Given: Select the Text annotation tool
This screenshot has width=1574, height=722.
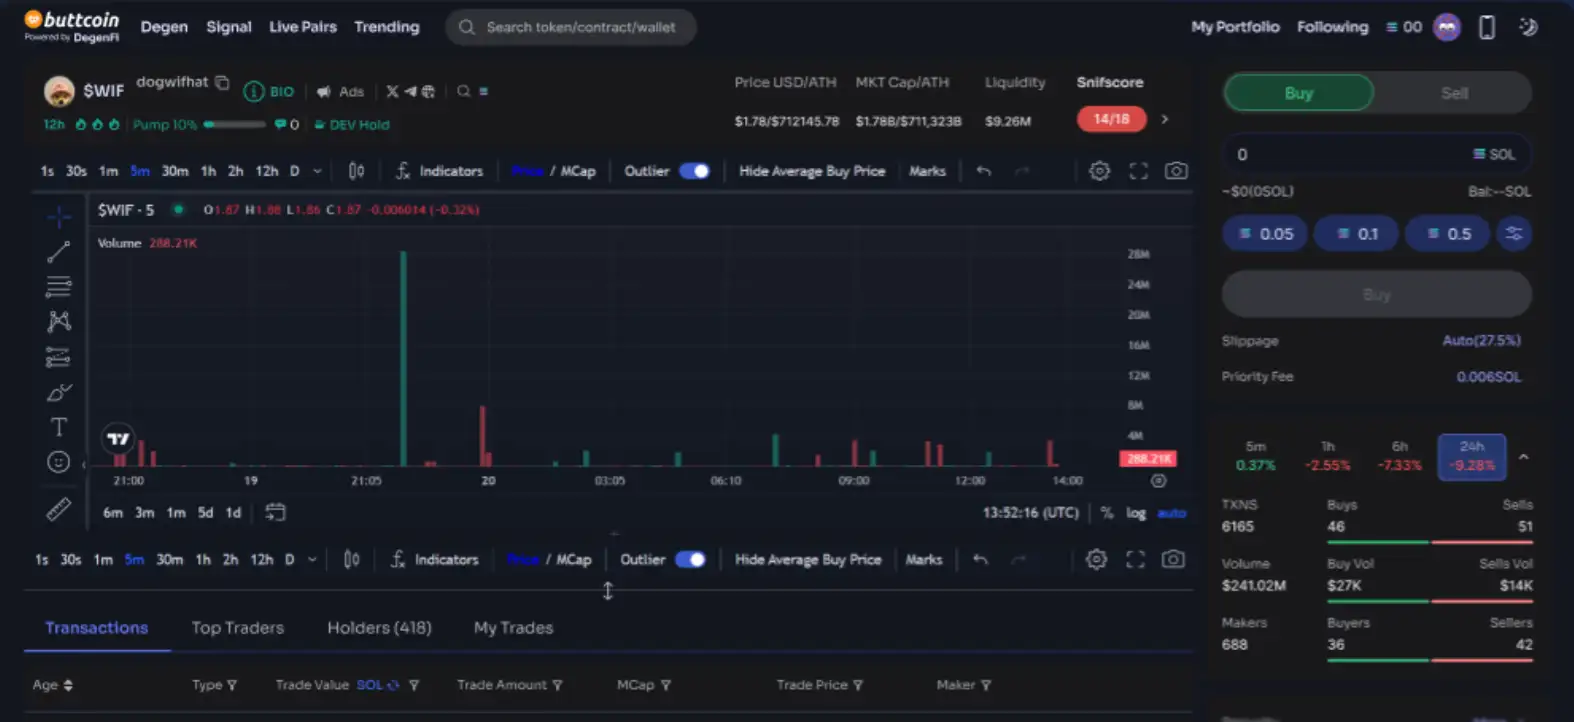Looking at the screenshot, I should (x=59, y=427).
